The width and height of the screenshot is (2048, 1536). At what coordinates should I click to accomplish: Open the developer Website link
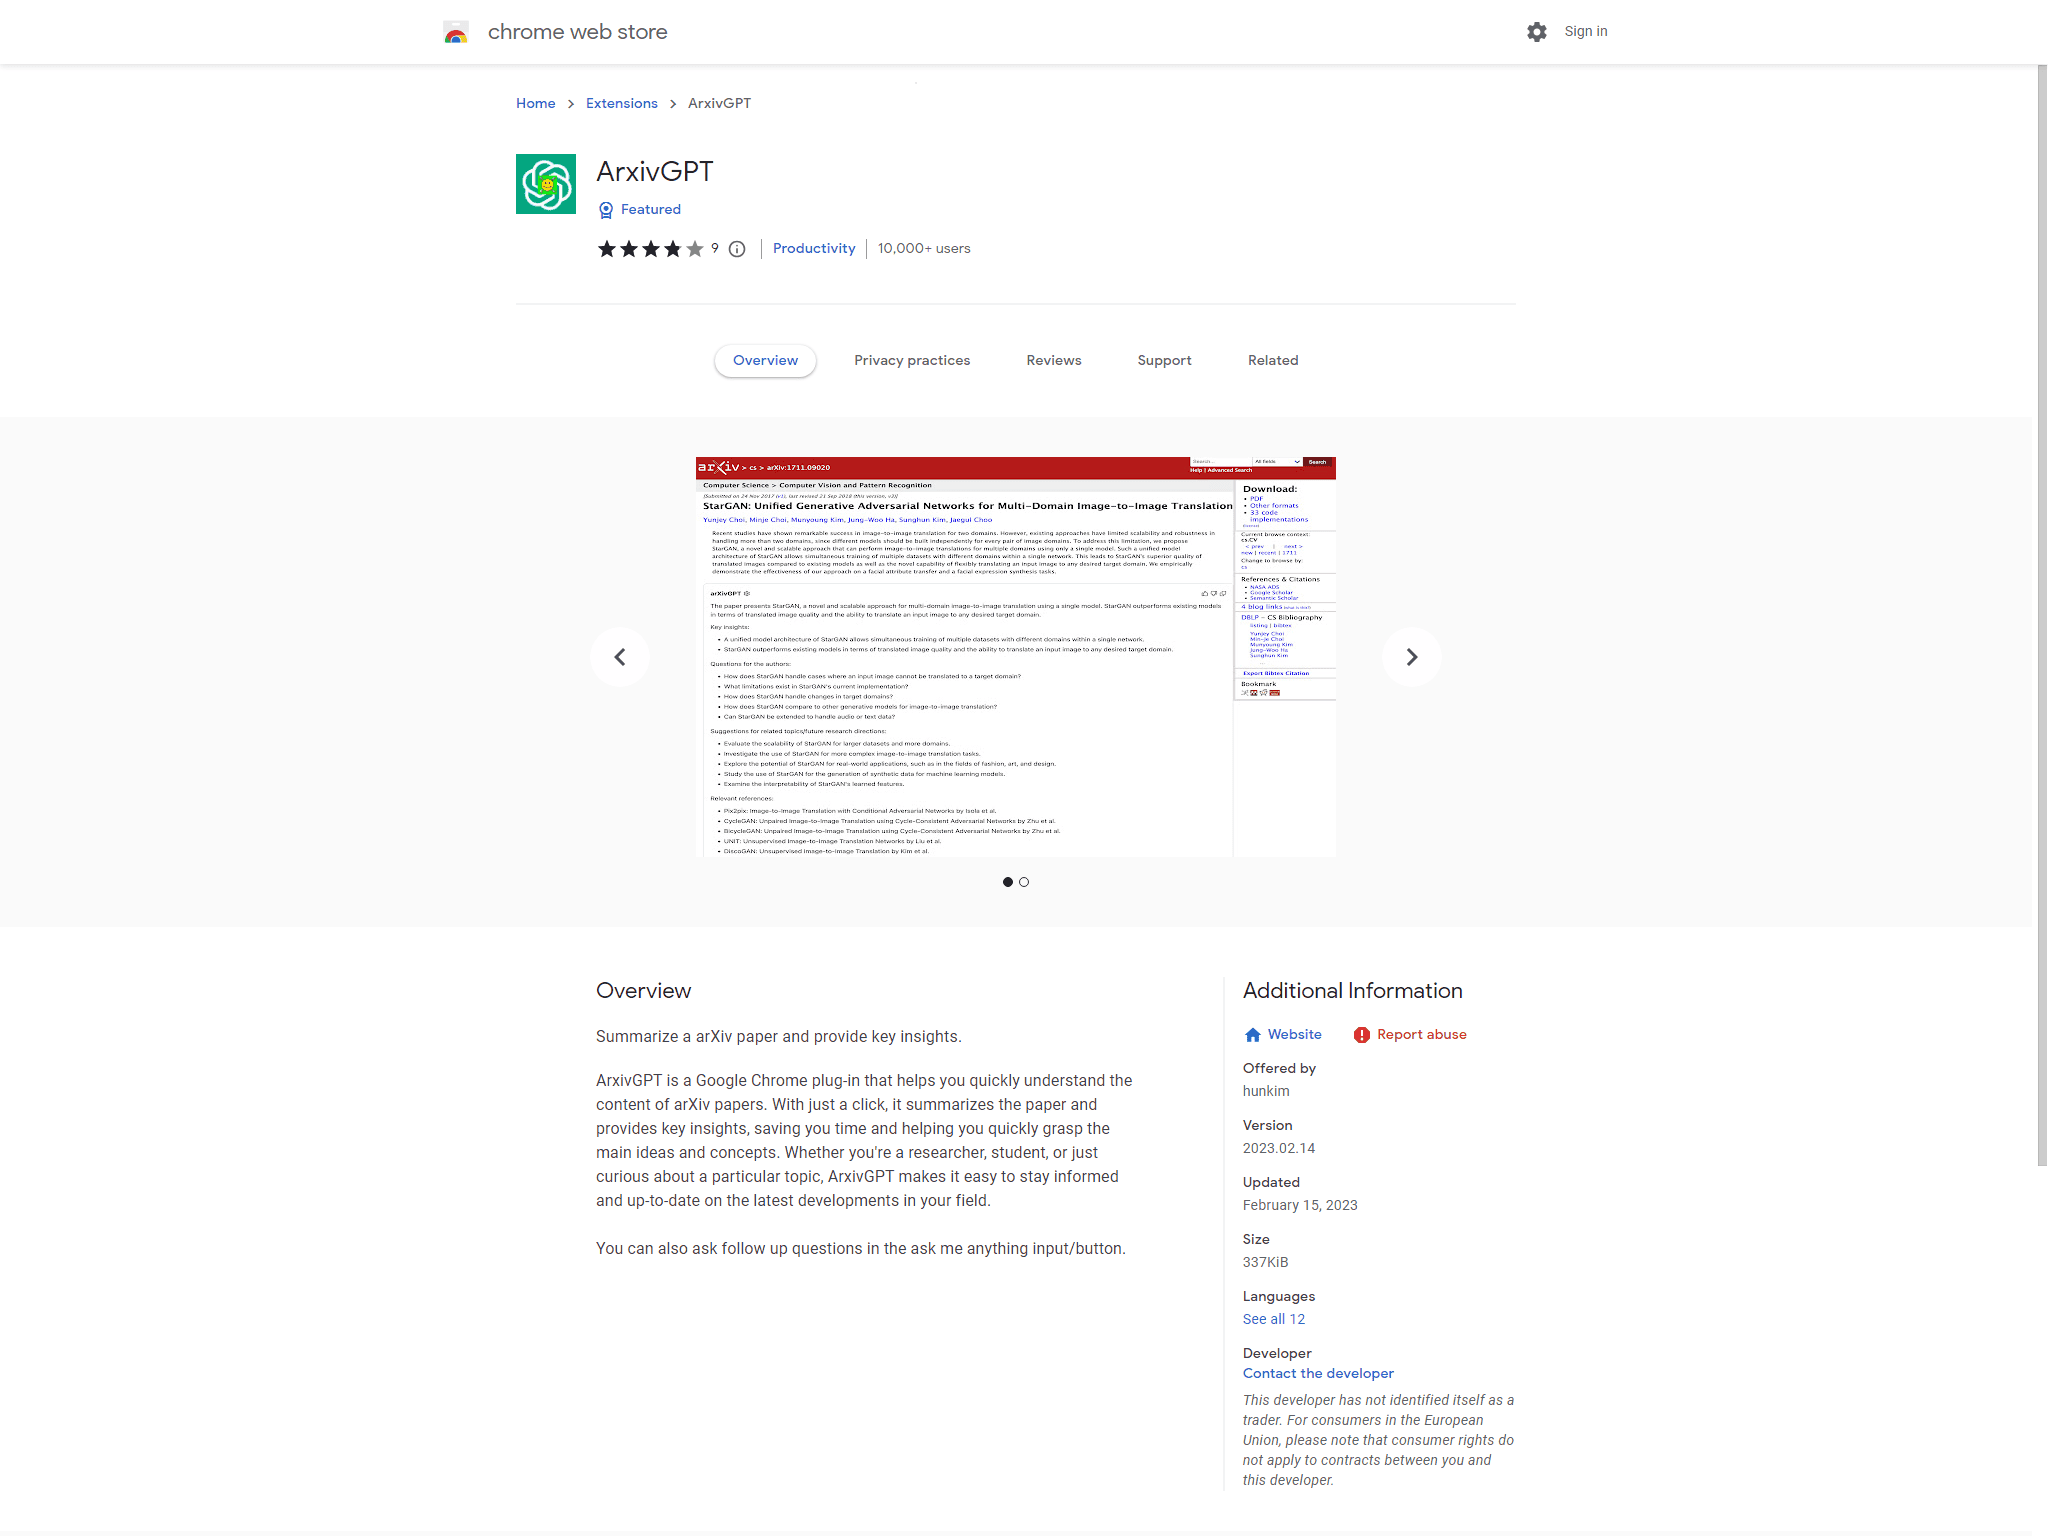[1295, 1035]
